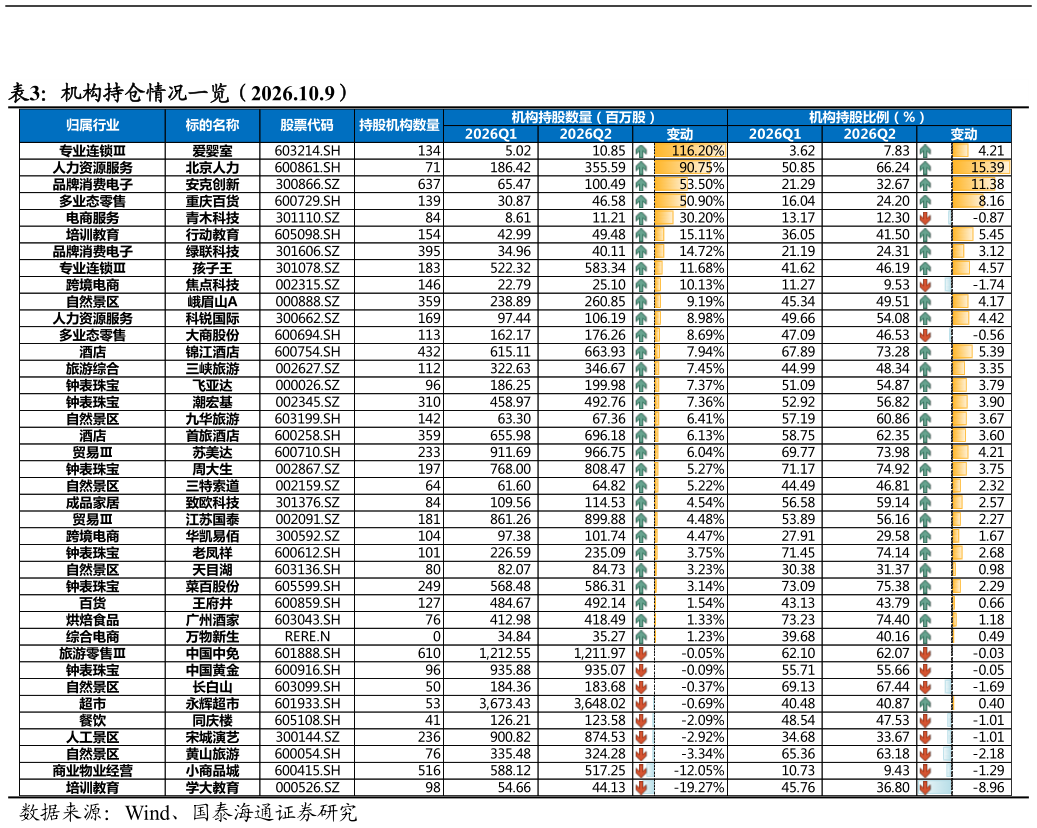
Task: Click red down arrow beside -0.37% in 长白山 row
Action: 641,687
